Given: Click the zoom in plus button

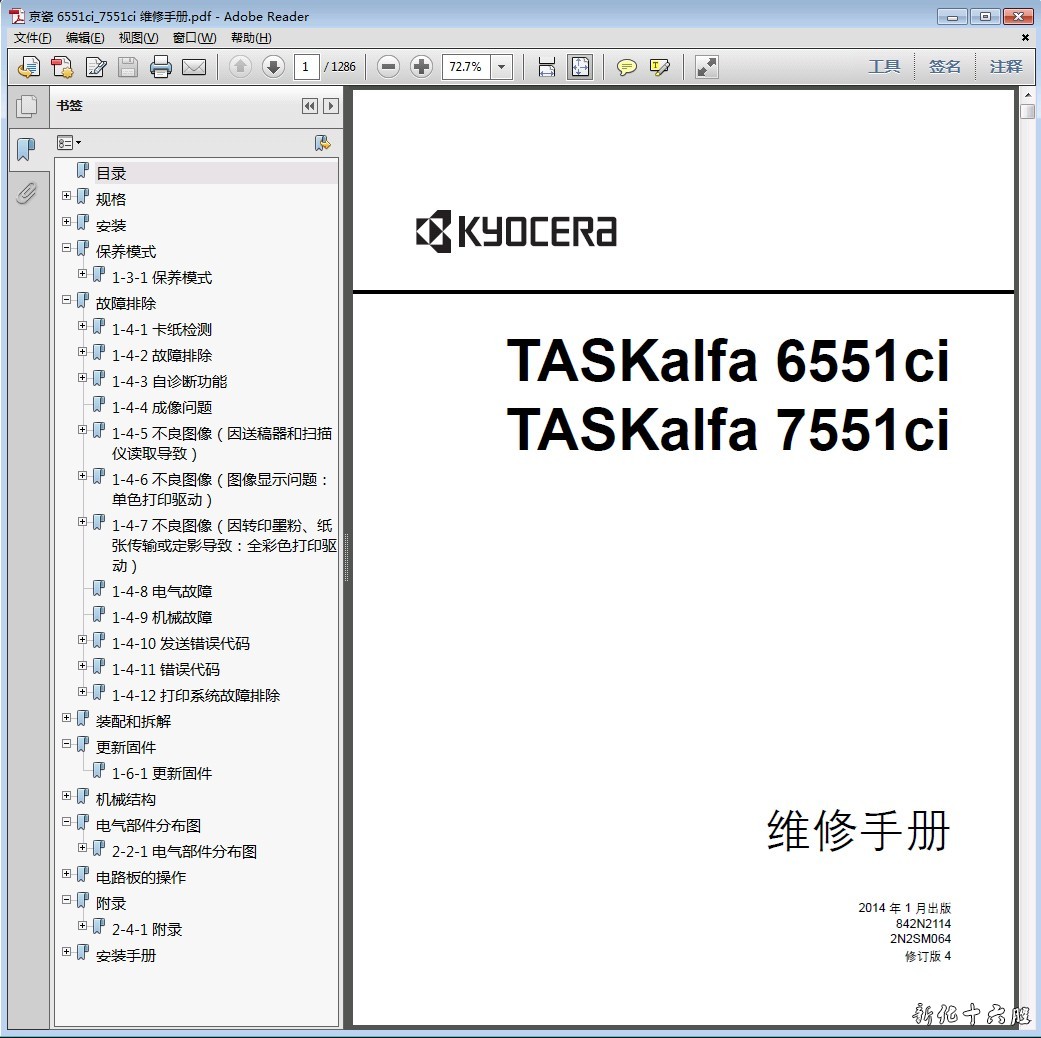Looking at the screenshot, I should click(422, 67).
